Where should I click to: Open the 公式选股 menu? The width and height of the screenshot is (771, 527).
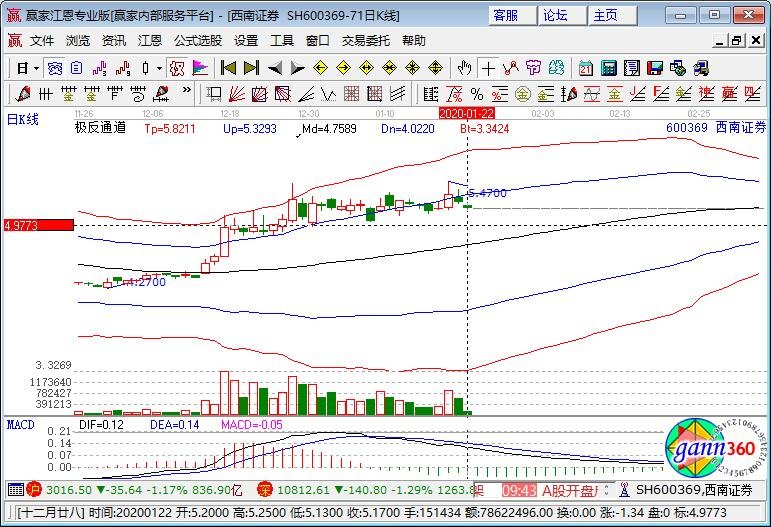point(198,41)
